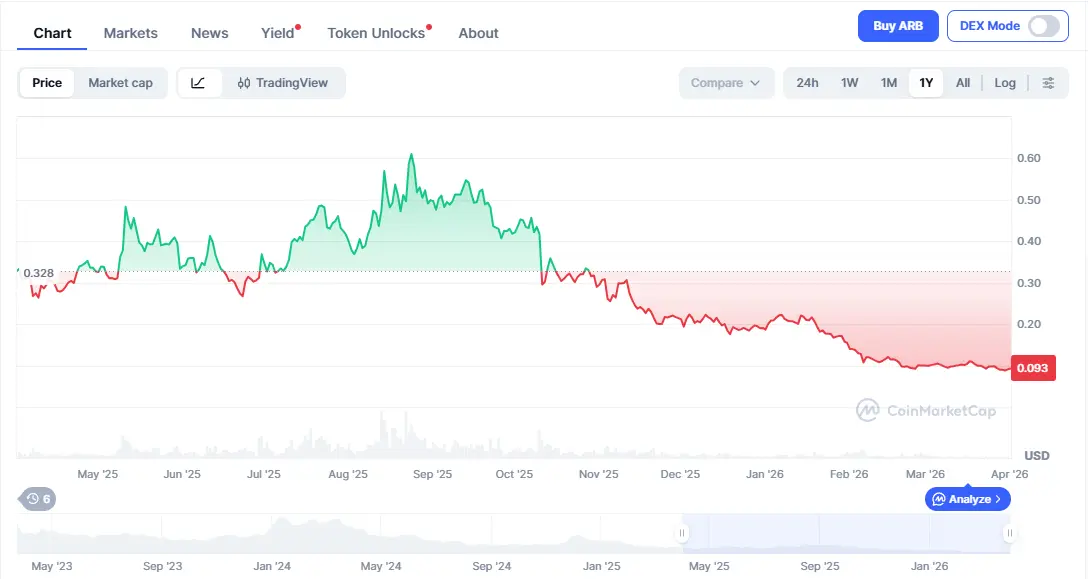Viewport: 1088px width, 579px height.
Task: Click the Buy ARB button
Action: point(897,26)
